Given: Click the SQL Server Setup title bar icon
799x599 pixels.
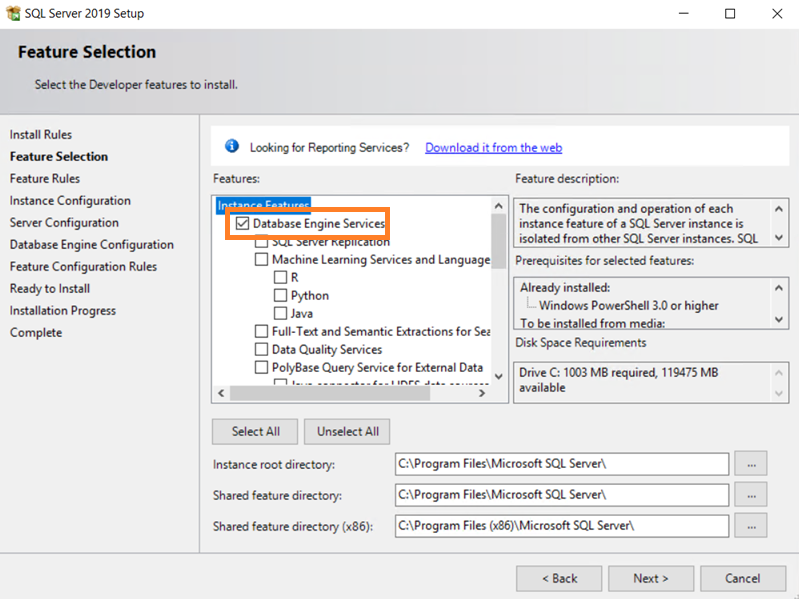Looking at the screenshot, I should (x=13, y=13).
